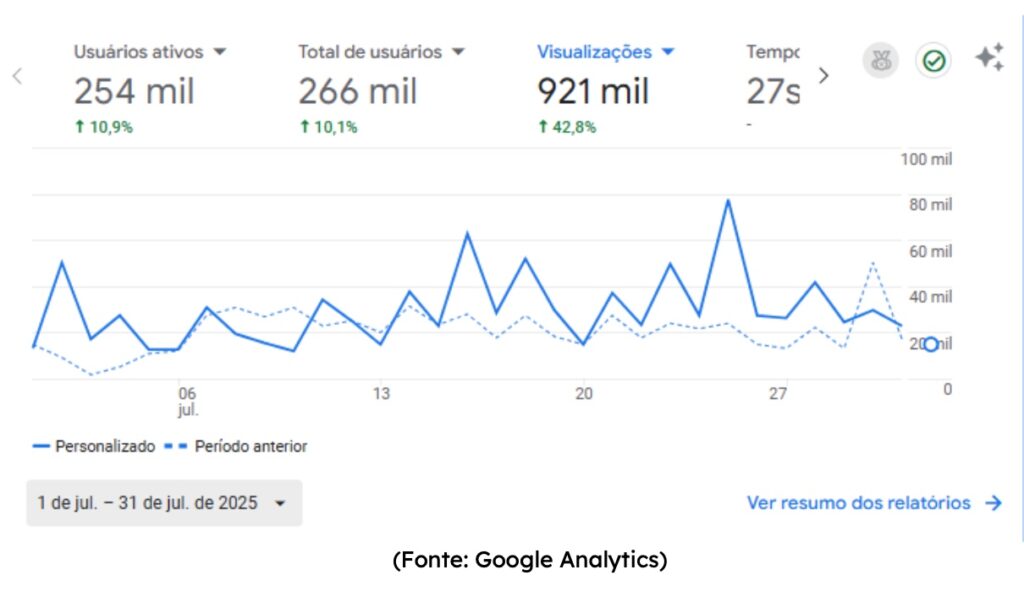Click the 80 mil peak on chart
This screenshot has height=597, width=1024.
pyautogui.click(x=728, y=201)
